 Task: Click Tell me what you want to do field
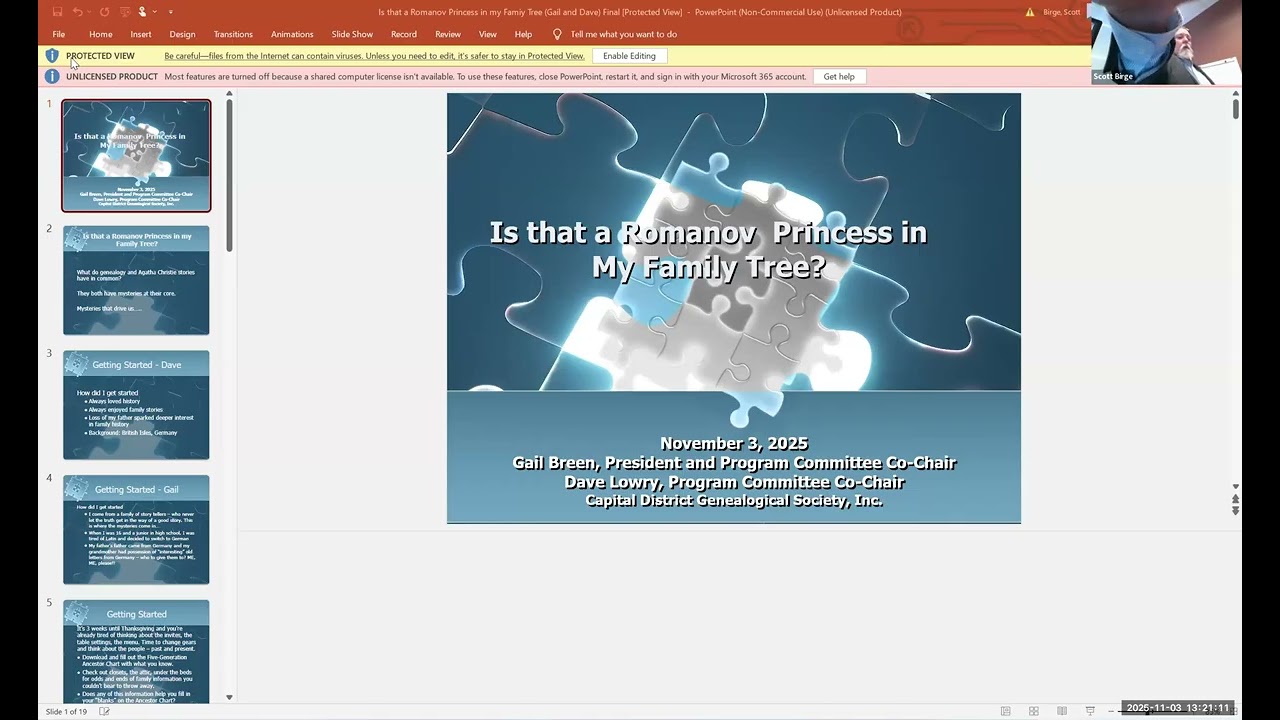click(623, 34)
